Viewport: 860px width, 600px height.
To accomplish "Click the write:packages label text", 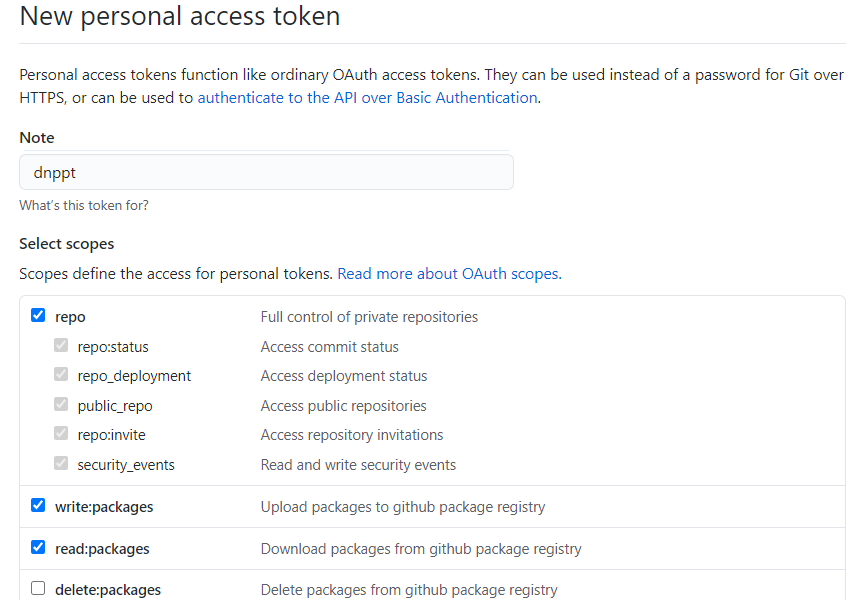I will [x=104, y=507].
